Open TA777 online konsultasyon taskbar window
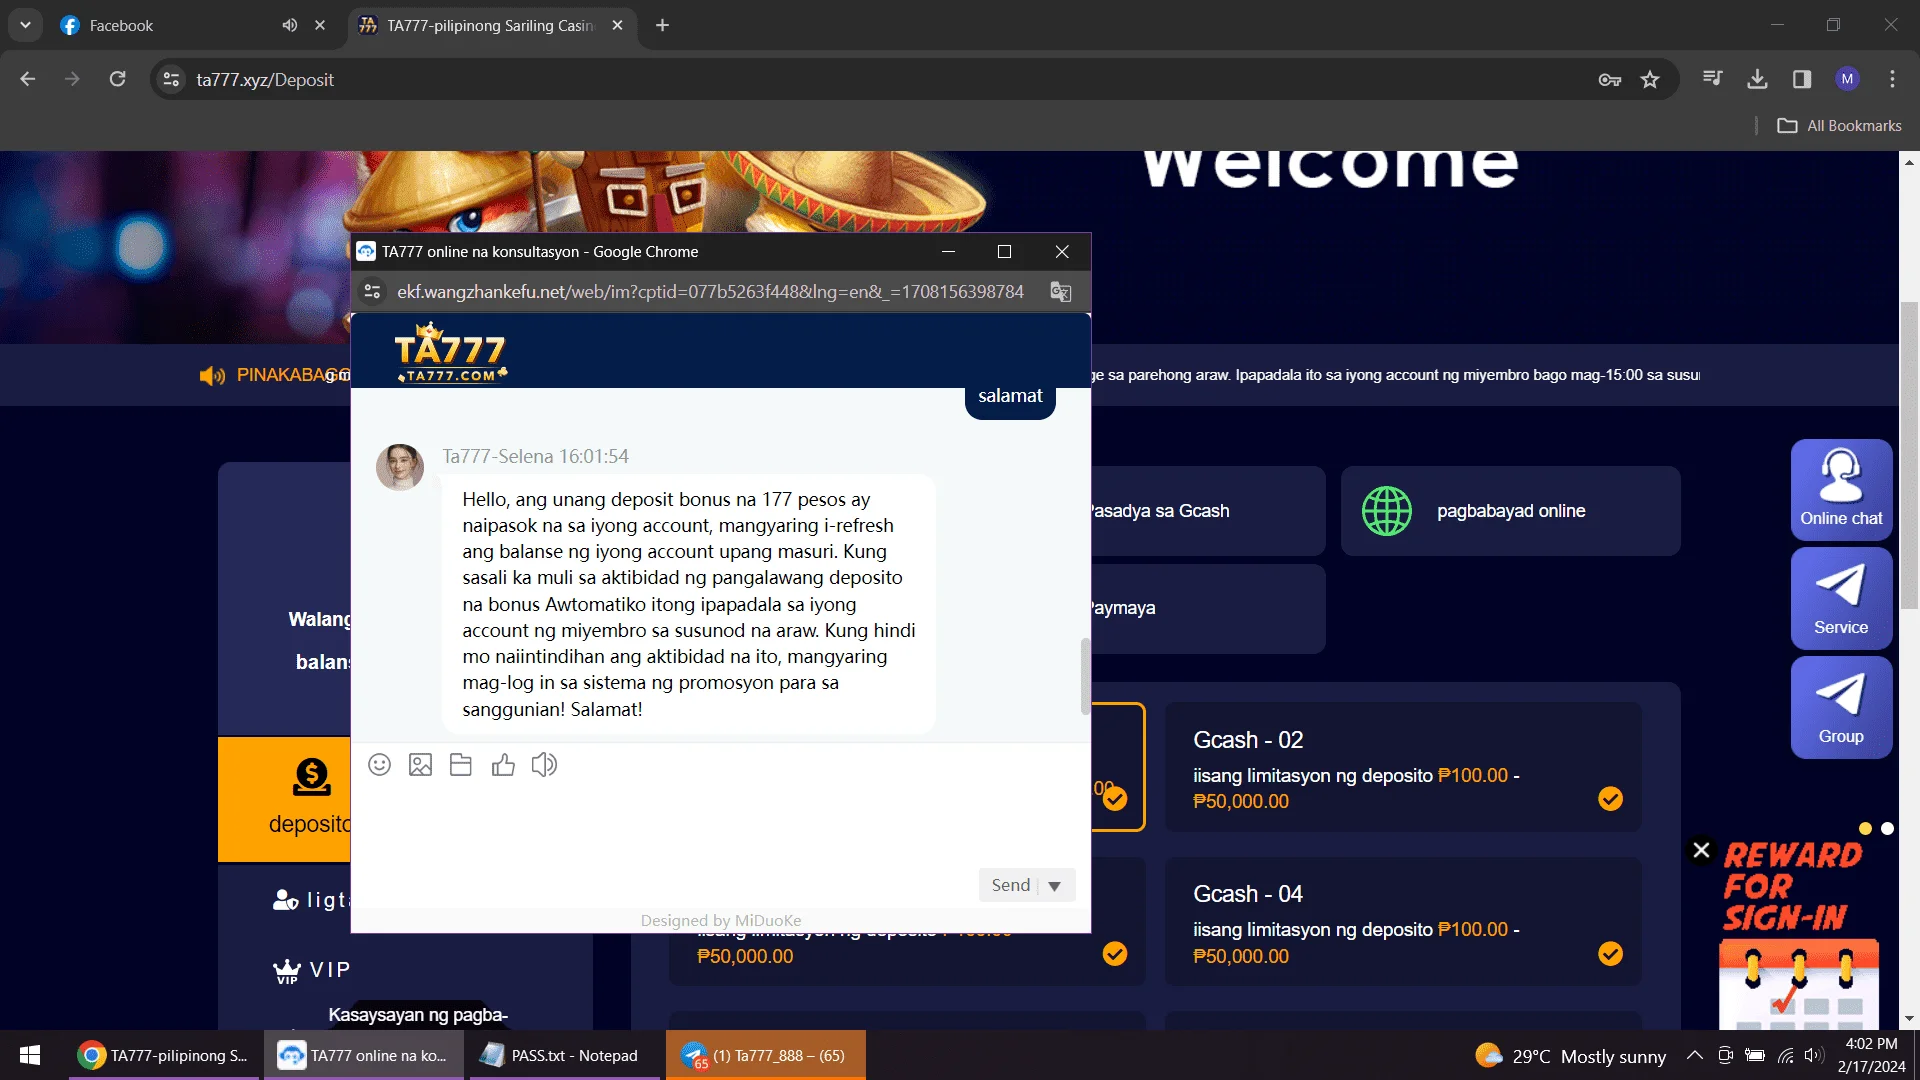The height and width of the screenshot is (1080, 1920). pyautogui.click(x=364, y=1056)
